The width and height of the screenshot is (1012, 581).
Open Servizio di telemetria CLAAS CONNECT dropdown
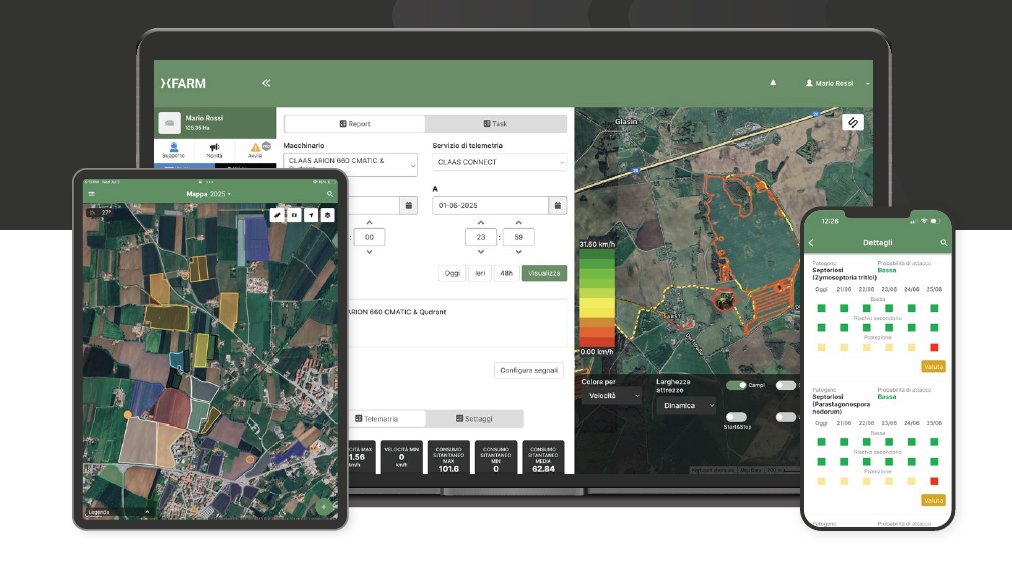pyautogui.click(x=500, y=162)
